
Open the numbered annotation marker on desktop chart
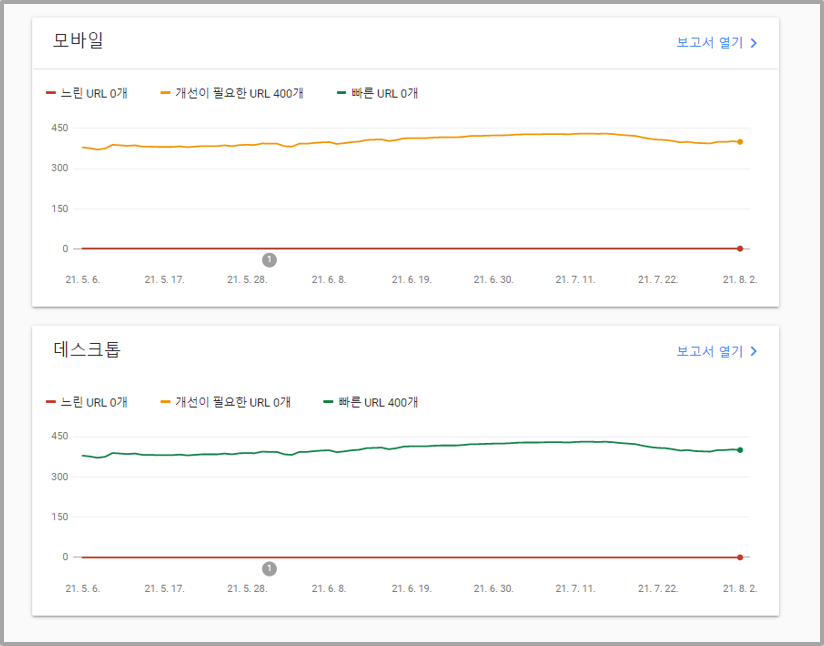[x=268, y=568]
